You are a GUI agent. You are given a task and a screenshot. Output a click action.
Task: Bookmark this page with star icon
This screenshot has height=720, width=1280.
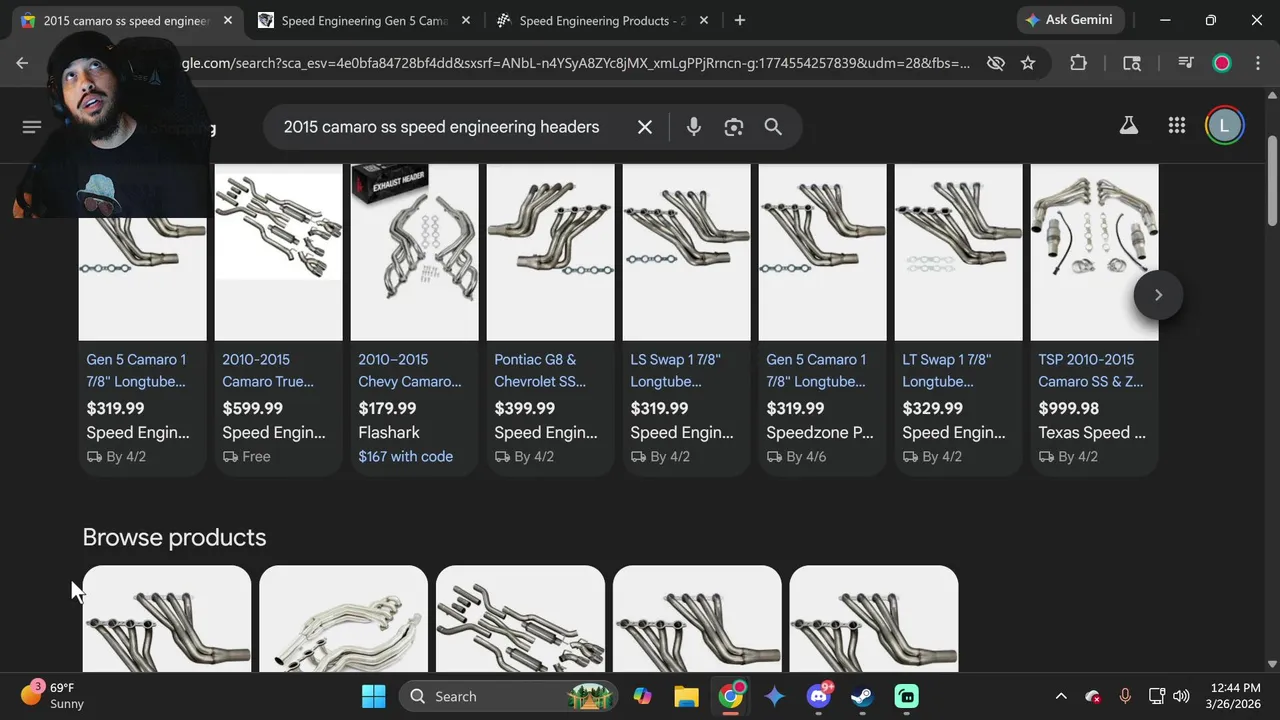[x=1028, y=63]
